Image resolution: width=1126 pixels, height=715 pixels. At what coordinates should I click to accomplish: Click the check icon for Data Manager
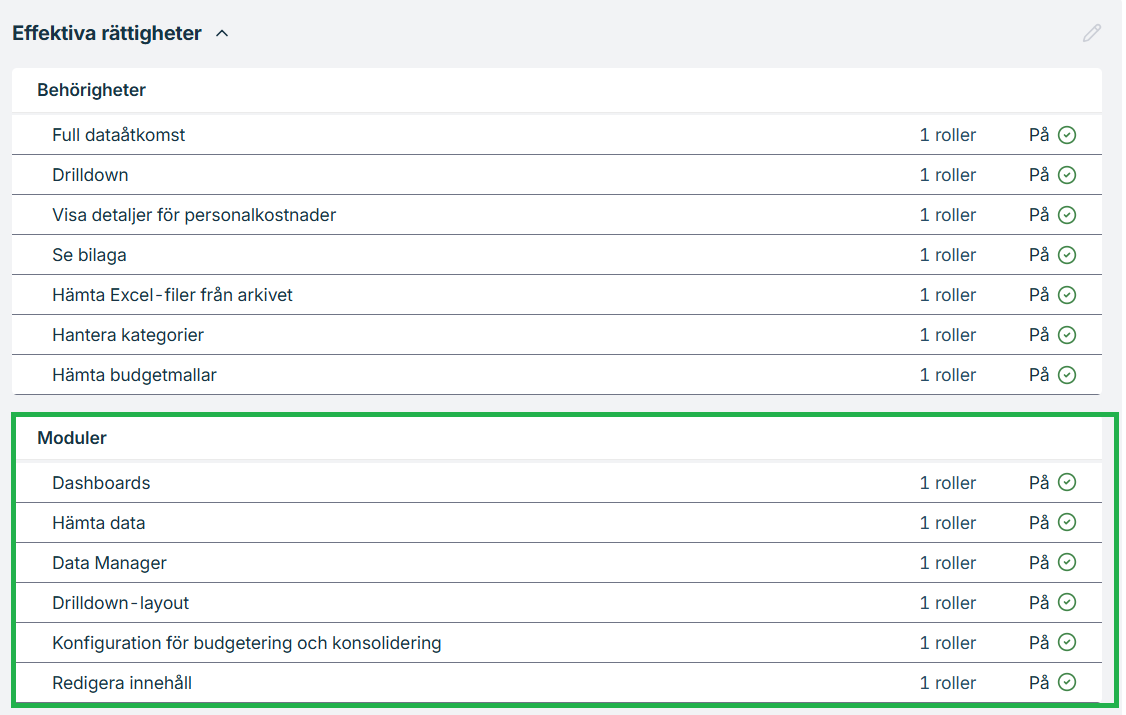click(1067, 563)
